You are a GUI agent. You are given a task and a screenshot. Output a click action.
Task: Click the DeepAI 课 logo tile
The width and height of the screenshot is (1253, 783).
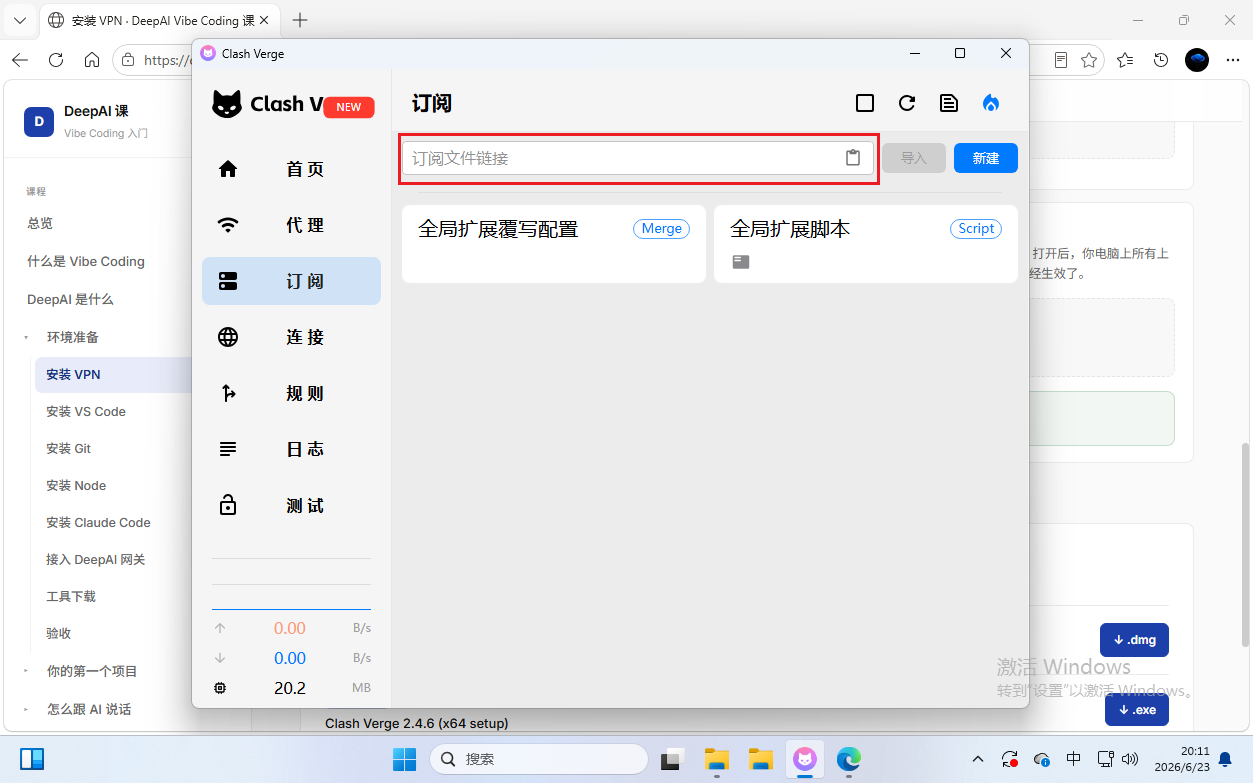pos(39,121)
